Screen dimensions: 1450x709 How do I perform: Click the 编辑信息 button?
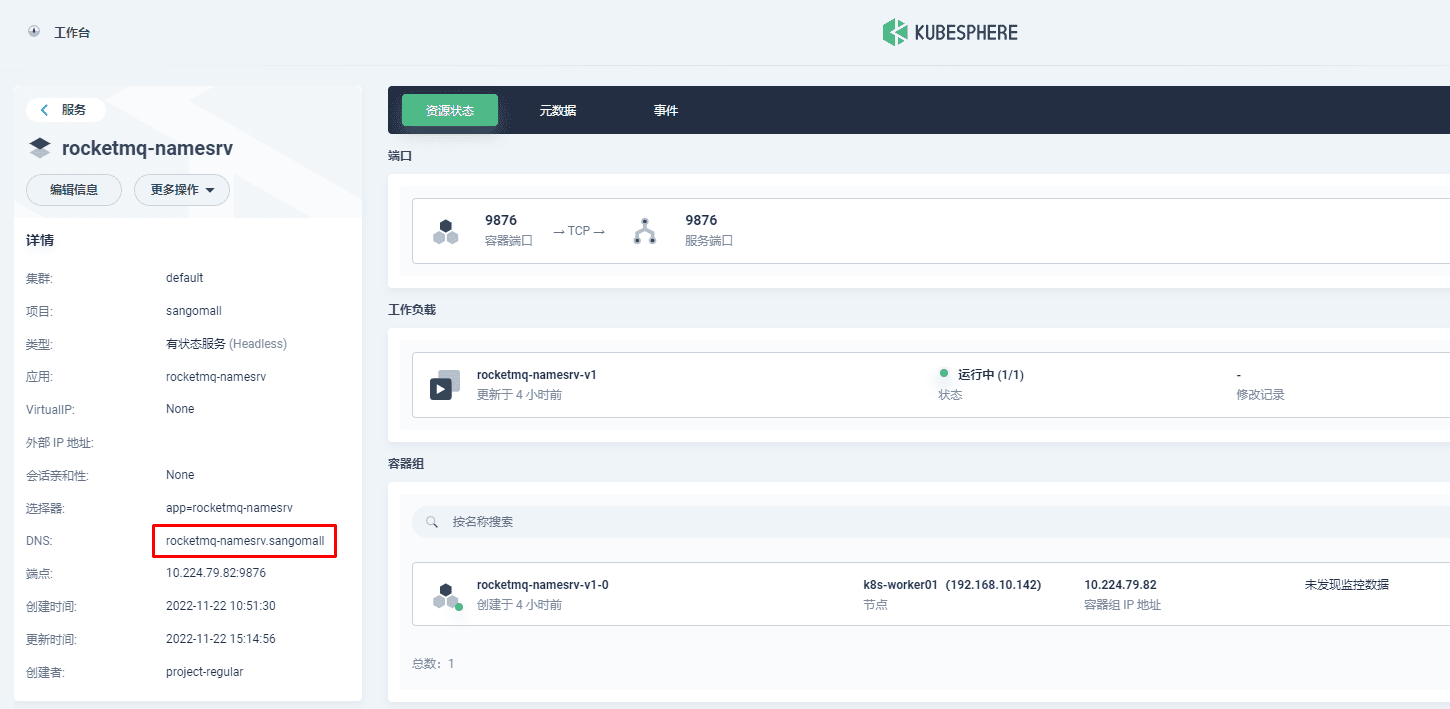[74, 190]
